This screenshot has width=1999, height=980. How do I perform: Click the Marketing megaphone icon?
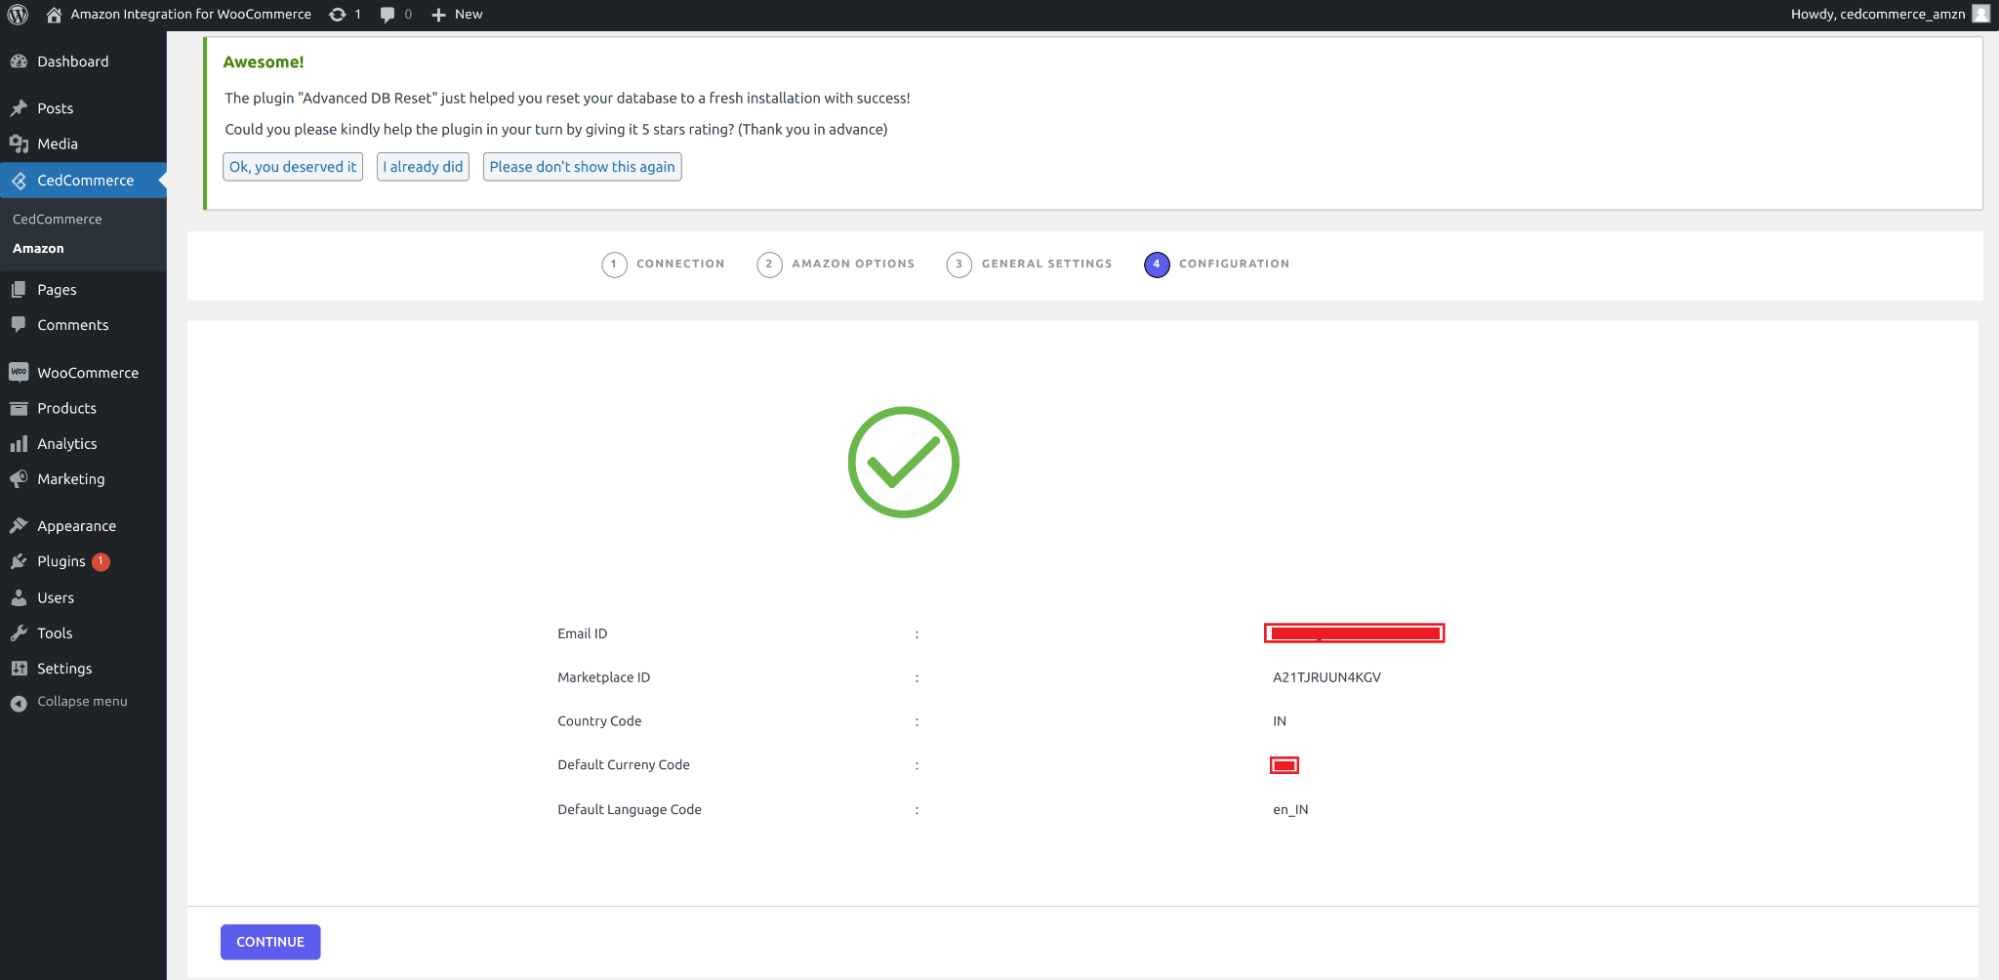click(x=19, y=479)
